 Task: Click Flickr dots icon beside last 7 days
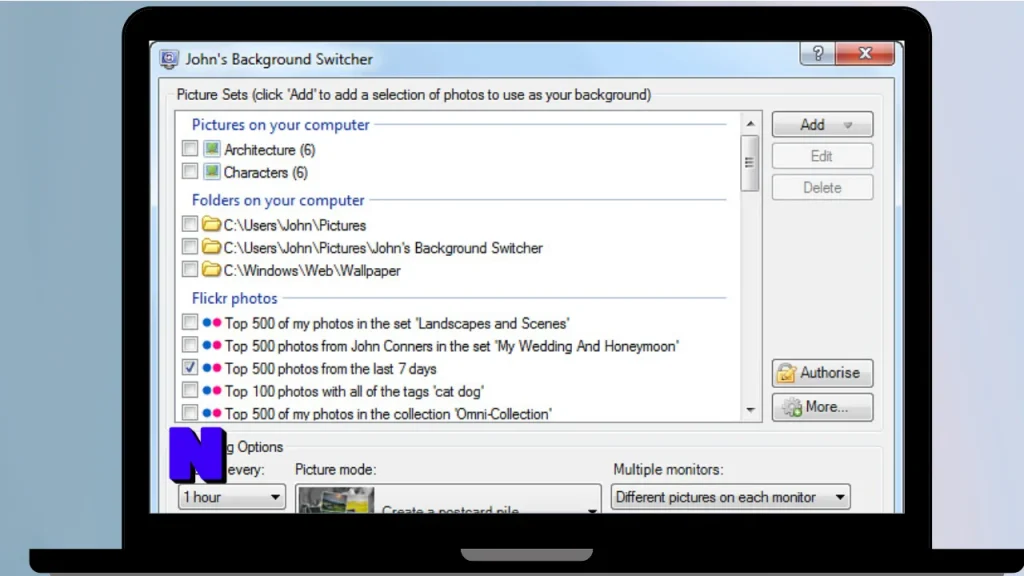(212, 368)
